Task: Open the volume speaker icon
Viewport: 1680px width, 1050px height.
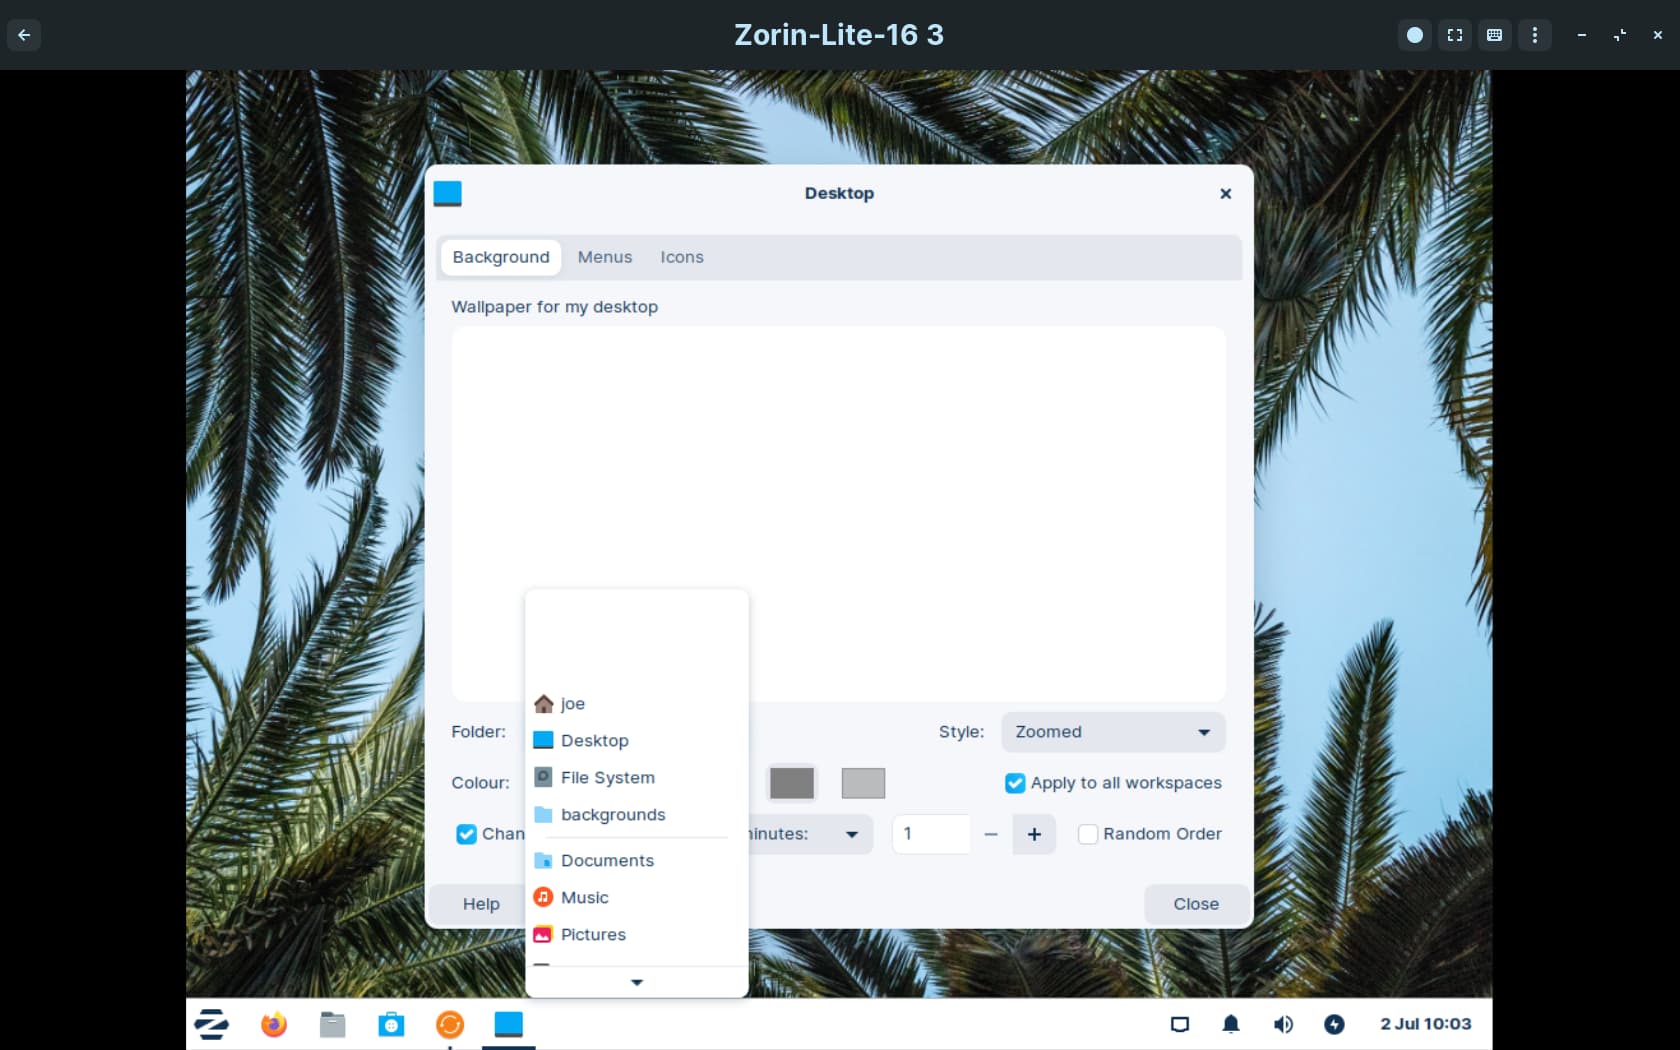Action: pyautogui.click(x=1283, y=1024)
